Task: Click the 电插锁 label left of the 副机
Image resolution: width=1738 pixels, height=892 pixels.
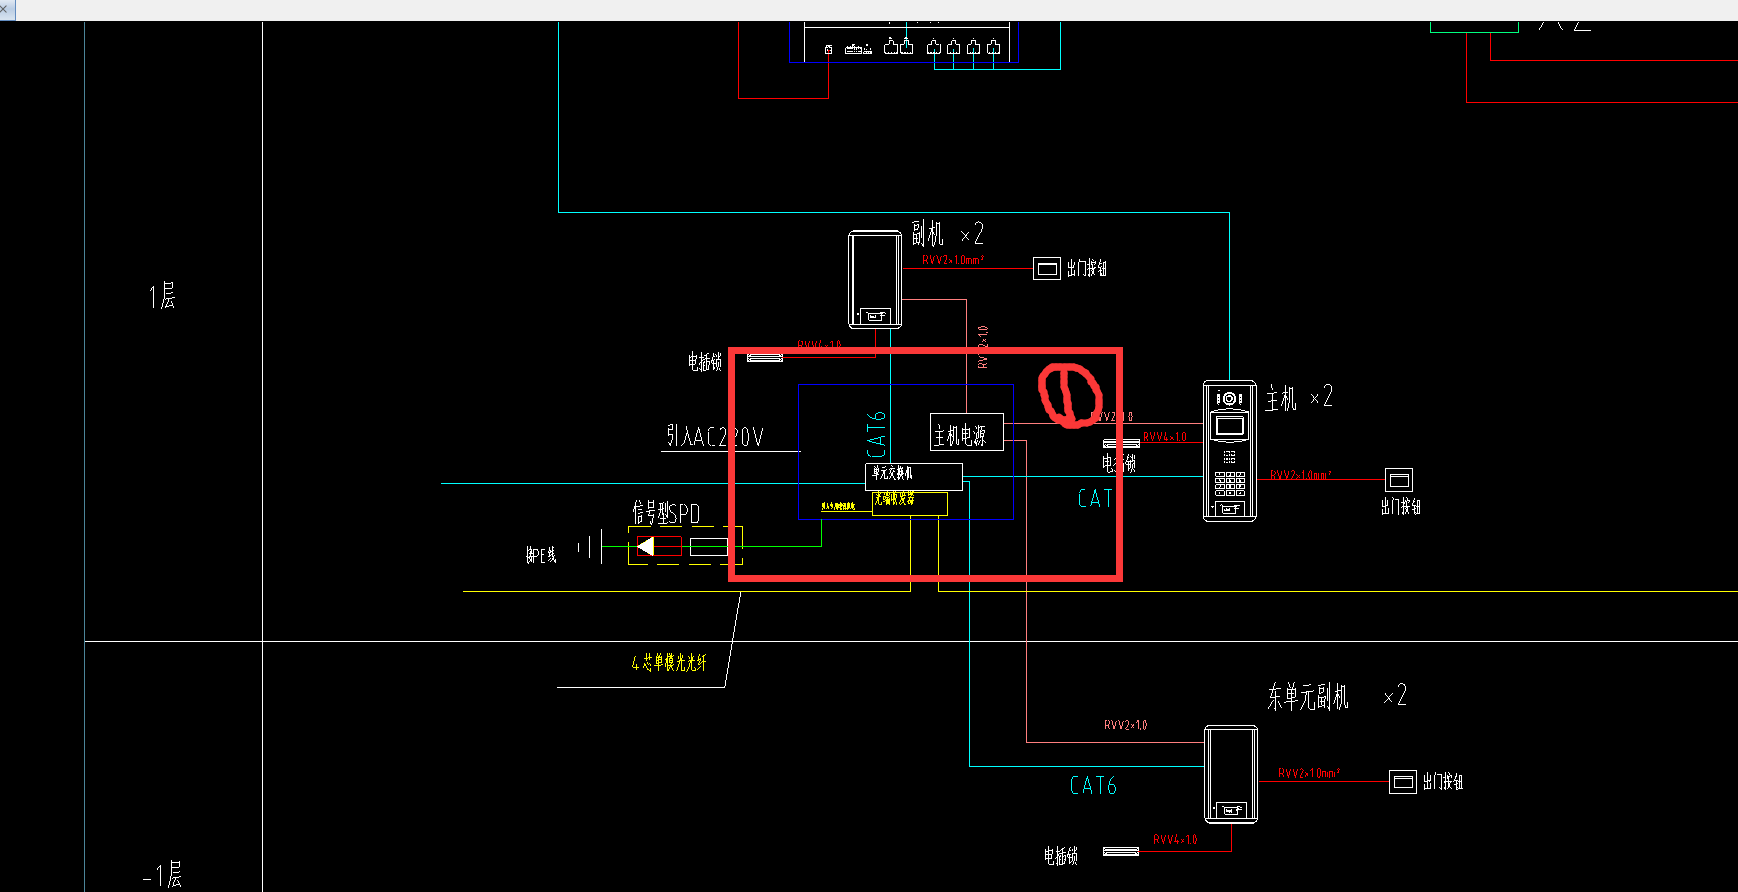Action: click(705, 361)
